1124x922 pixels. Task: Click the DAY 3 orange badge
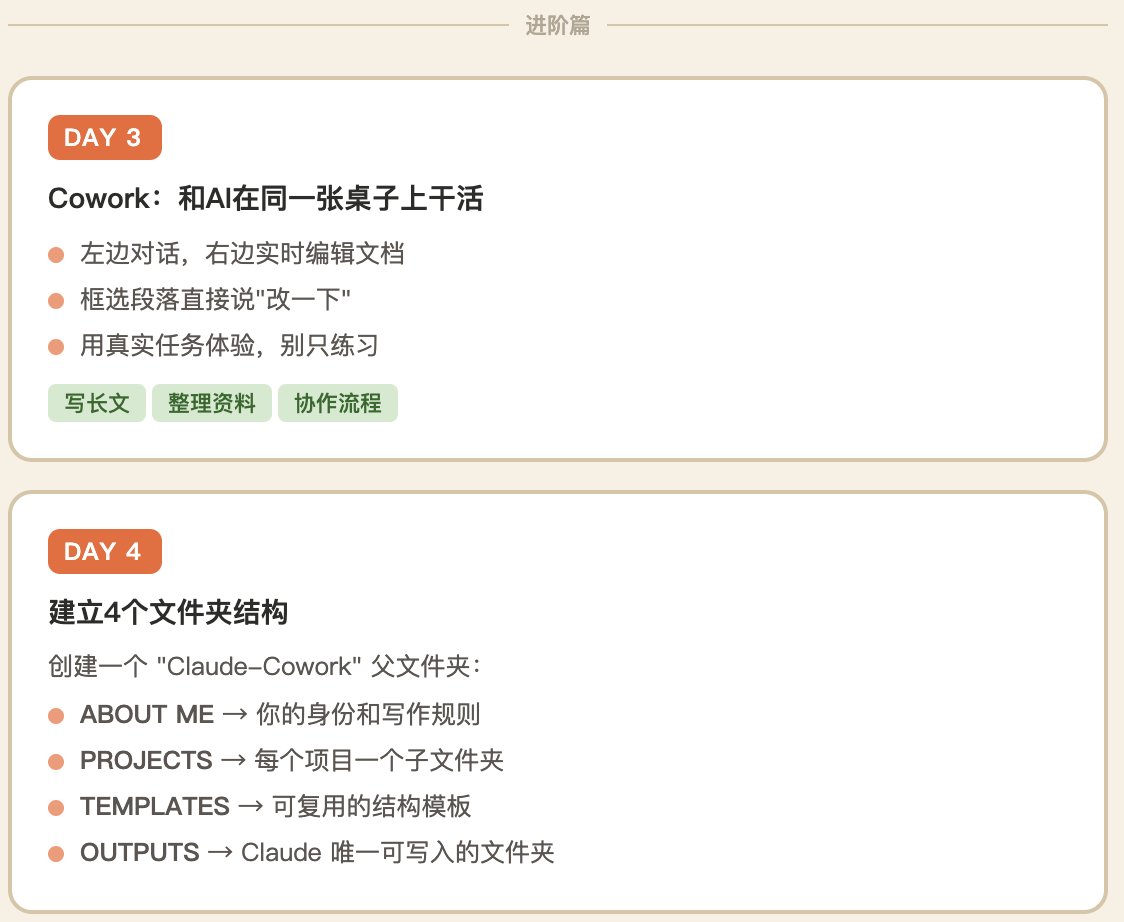(104, 138)
